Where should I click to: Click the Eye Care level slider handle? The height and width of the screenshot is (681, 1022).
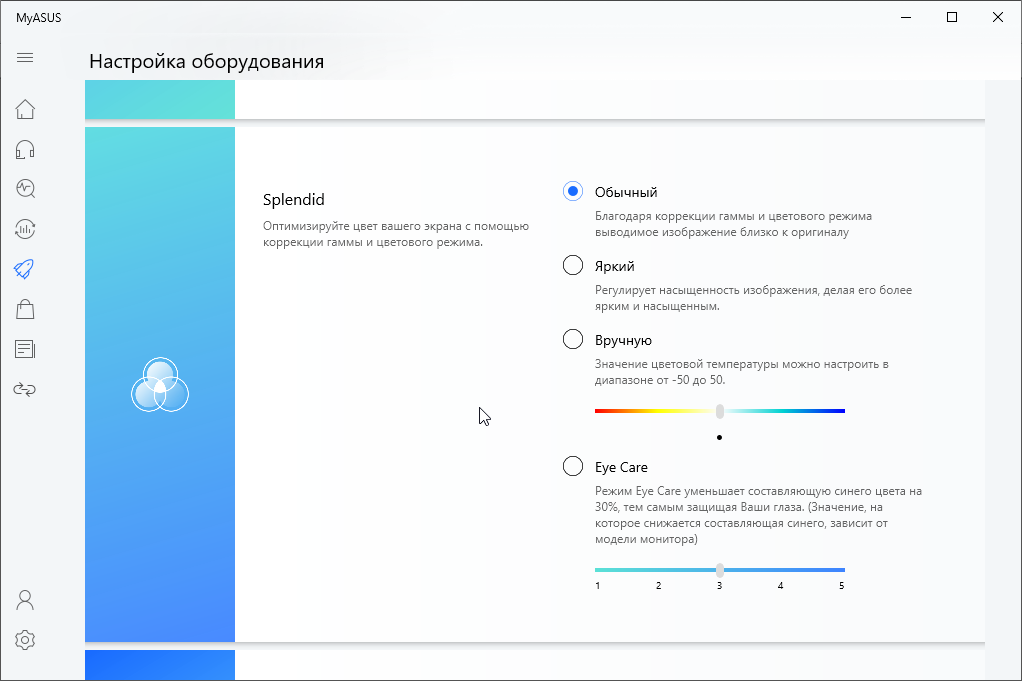click(720, 570)
